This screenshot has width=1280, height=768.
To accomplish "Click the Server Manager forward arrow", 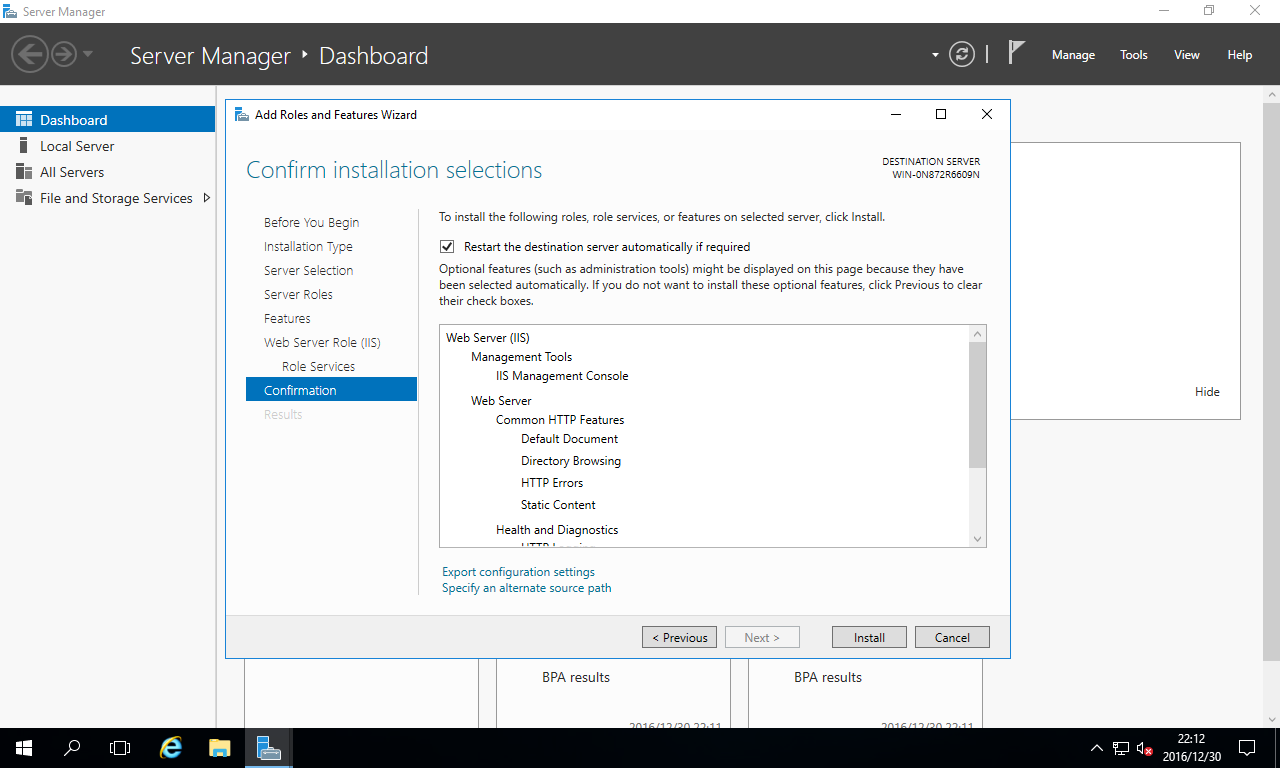I will (64, 53).
